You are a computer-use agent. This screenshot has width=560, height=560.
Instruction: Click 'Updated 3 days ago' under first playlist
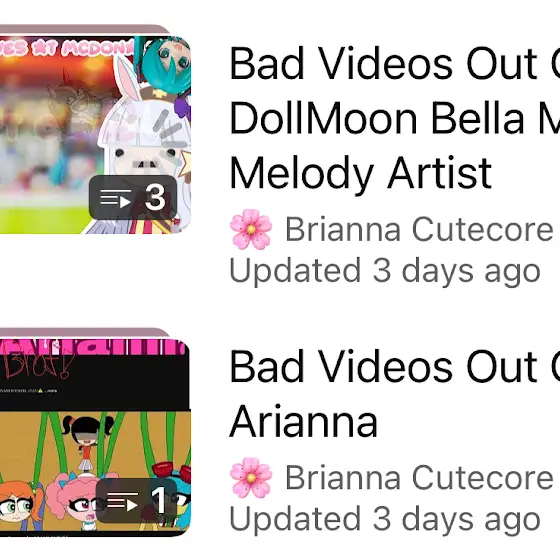[x=385, y=271]
